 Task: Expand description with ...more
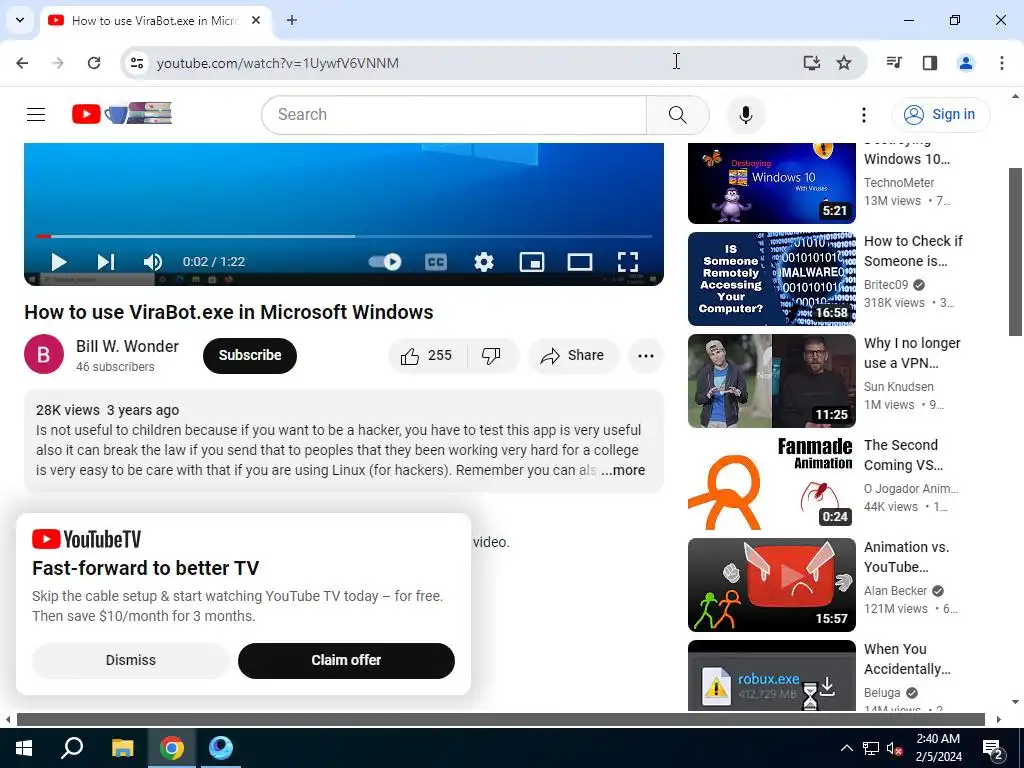tap(623, 470)
